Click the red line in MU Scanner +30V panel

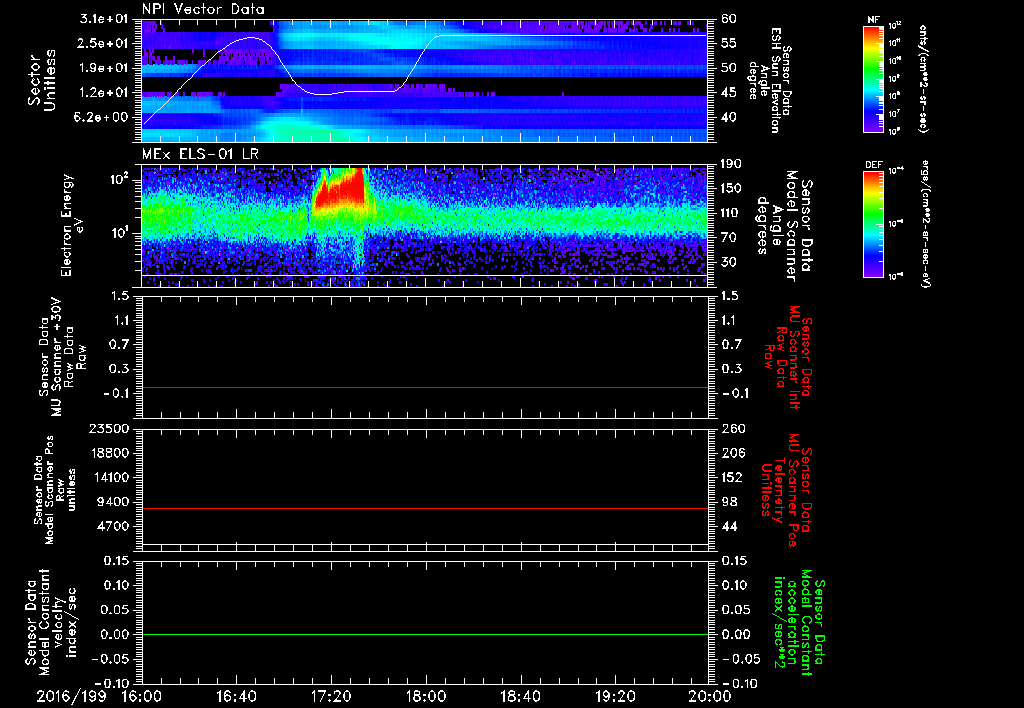[425, 387]
